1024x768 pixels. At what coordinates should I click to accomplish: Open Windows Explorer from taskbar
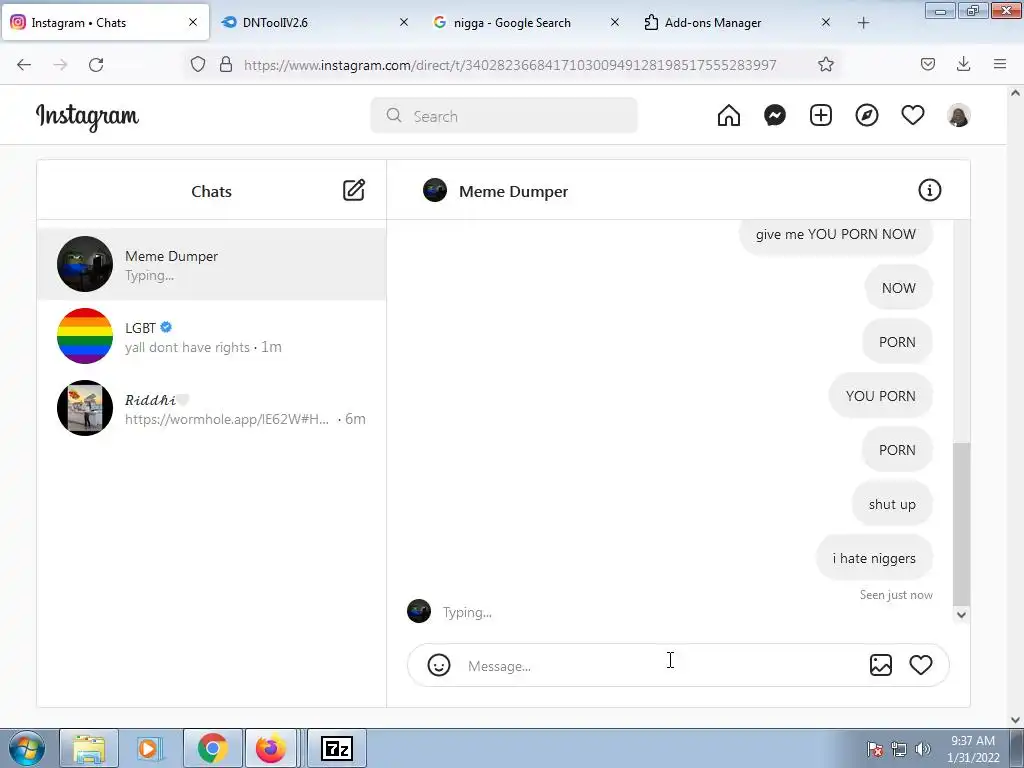point(89,748)
